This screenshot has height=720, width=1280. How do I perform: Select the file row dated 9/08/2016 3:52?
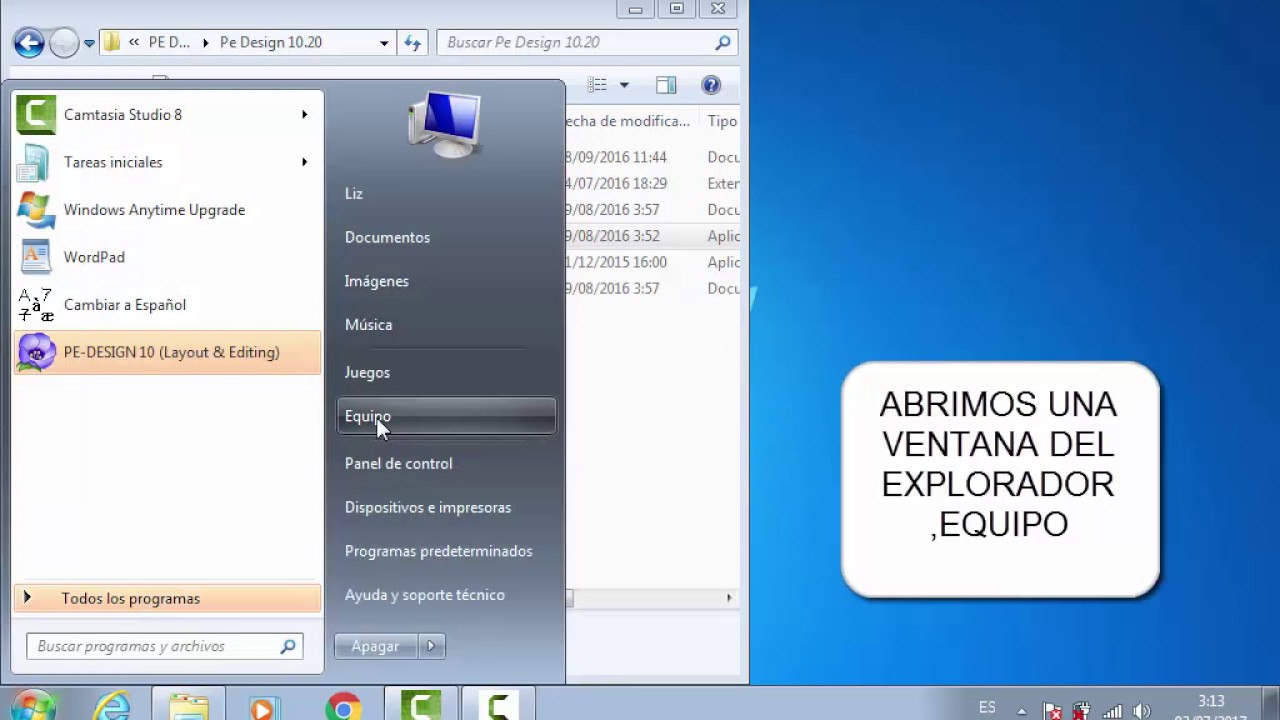pos(653,236)
